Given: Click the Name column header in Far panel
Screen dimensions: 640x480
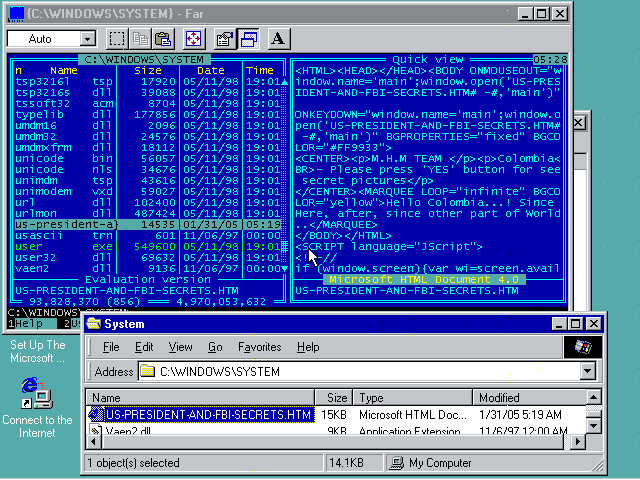Looking at the screenshot, I should tap(64, 71).
